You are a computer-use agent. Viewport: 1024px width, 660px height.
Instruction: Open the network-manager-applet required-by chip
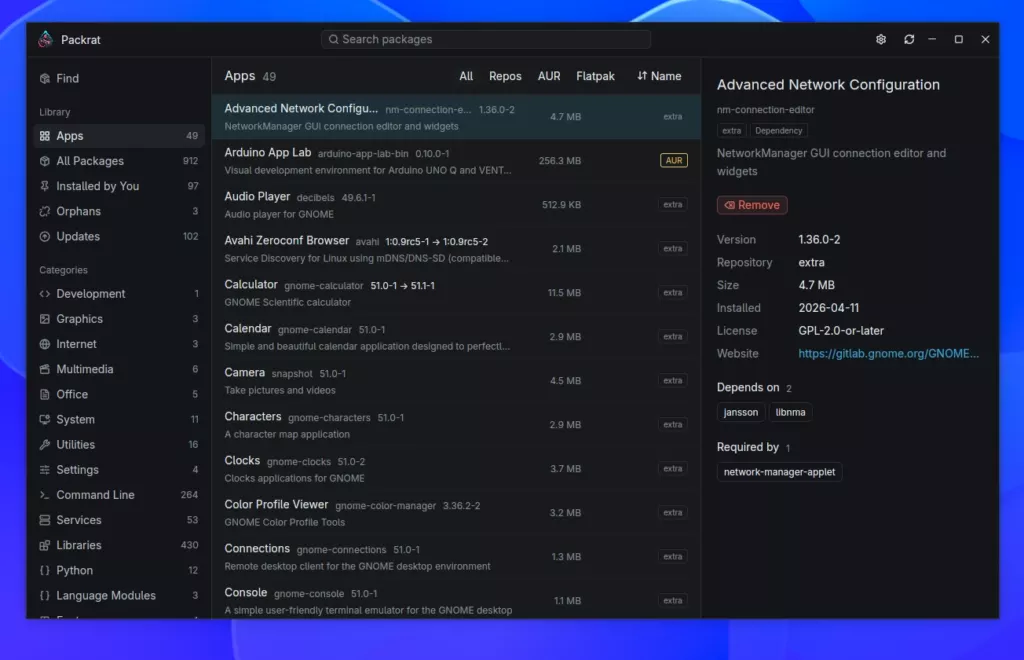point(779,472)
